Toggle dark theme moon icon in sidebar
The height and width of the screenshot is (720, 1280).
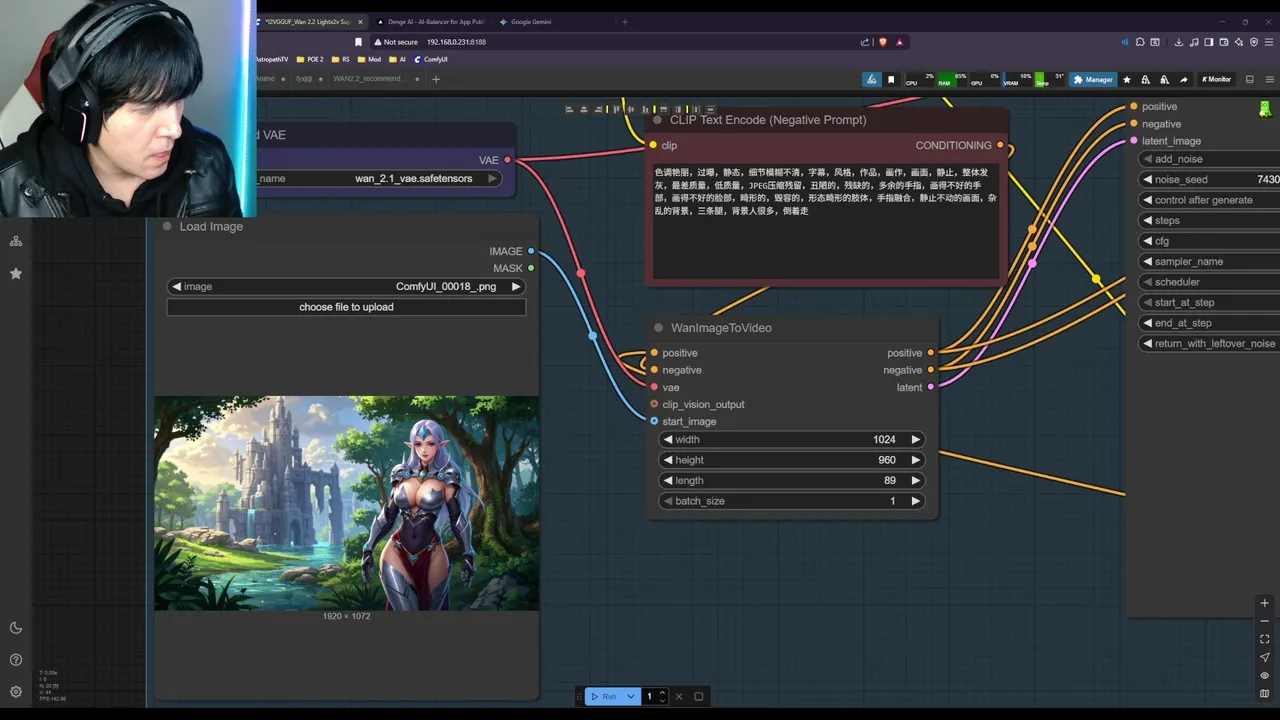[16, 628]
